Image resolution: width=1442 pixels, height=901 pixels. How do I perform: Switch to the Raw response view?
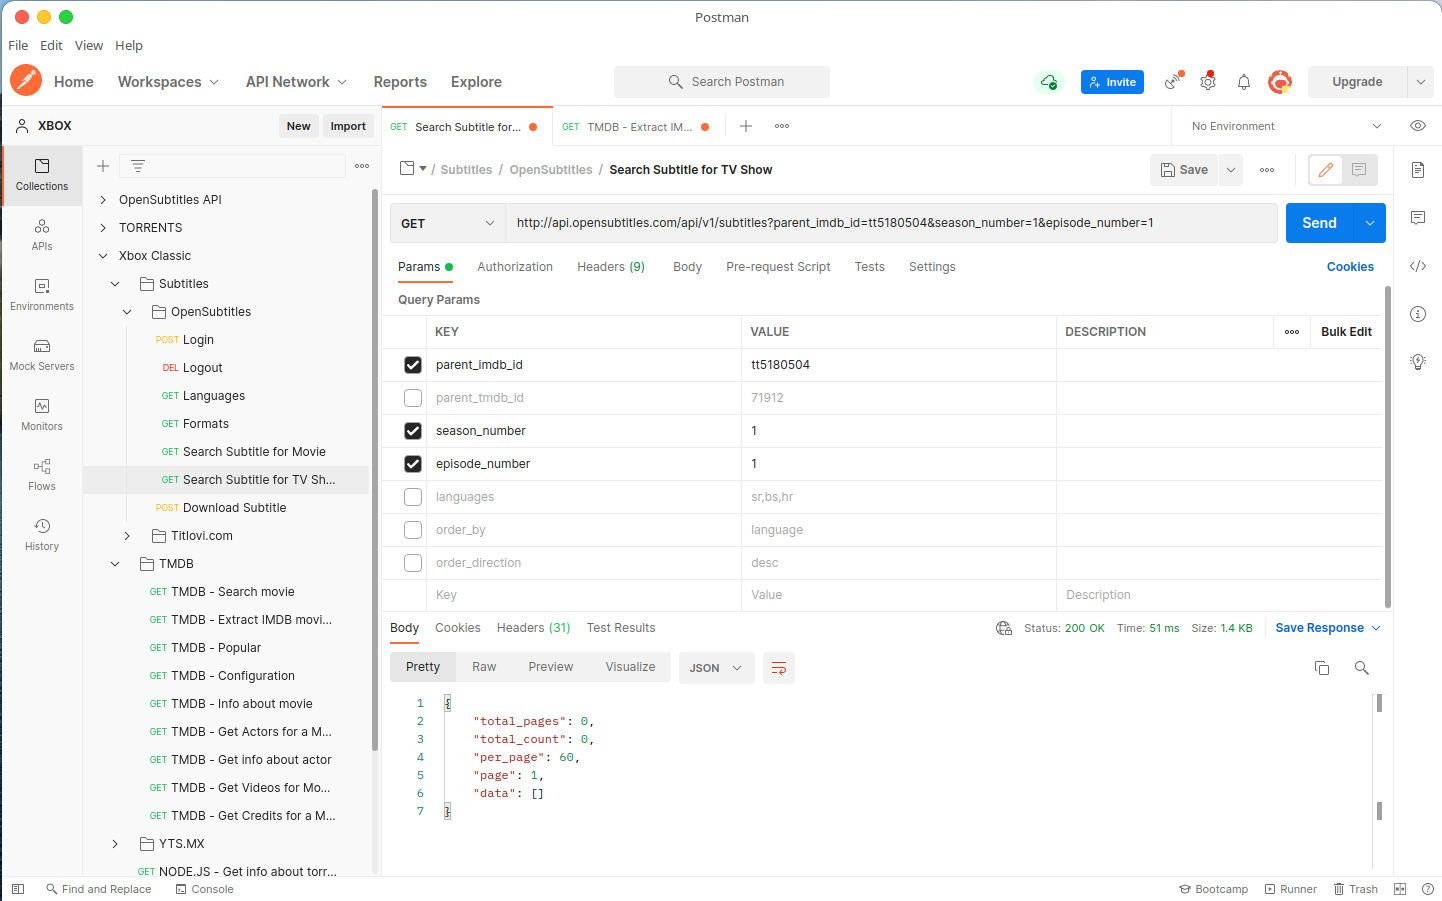(484, 667)
